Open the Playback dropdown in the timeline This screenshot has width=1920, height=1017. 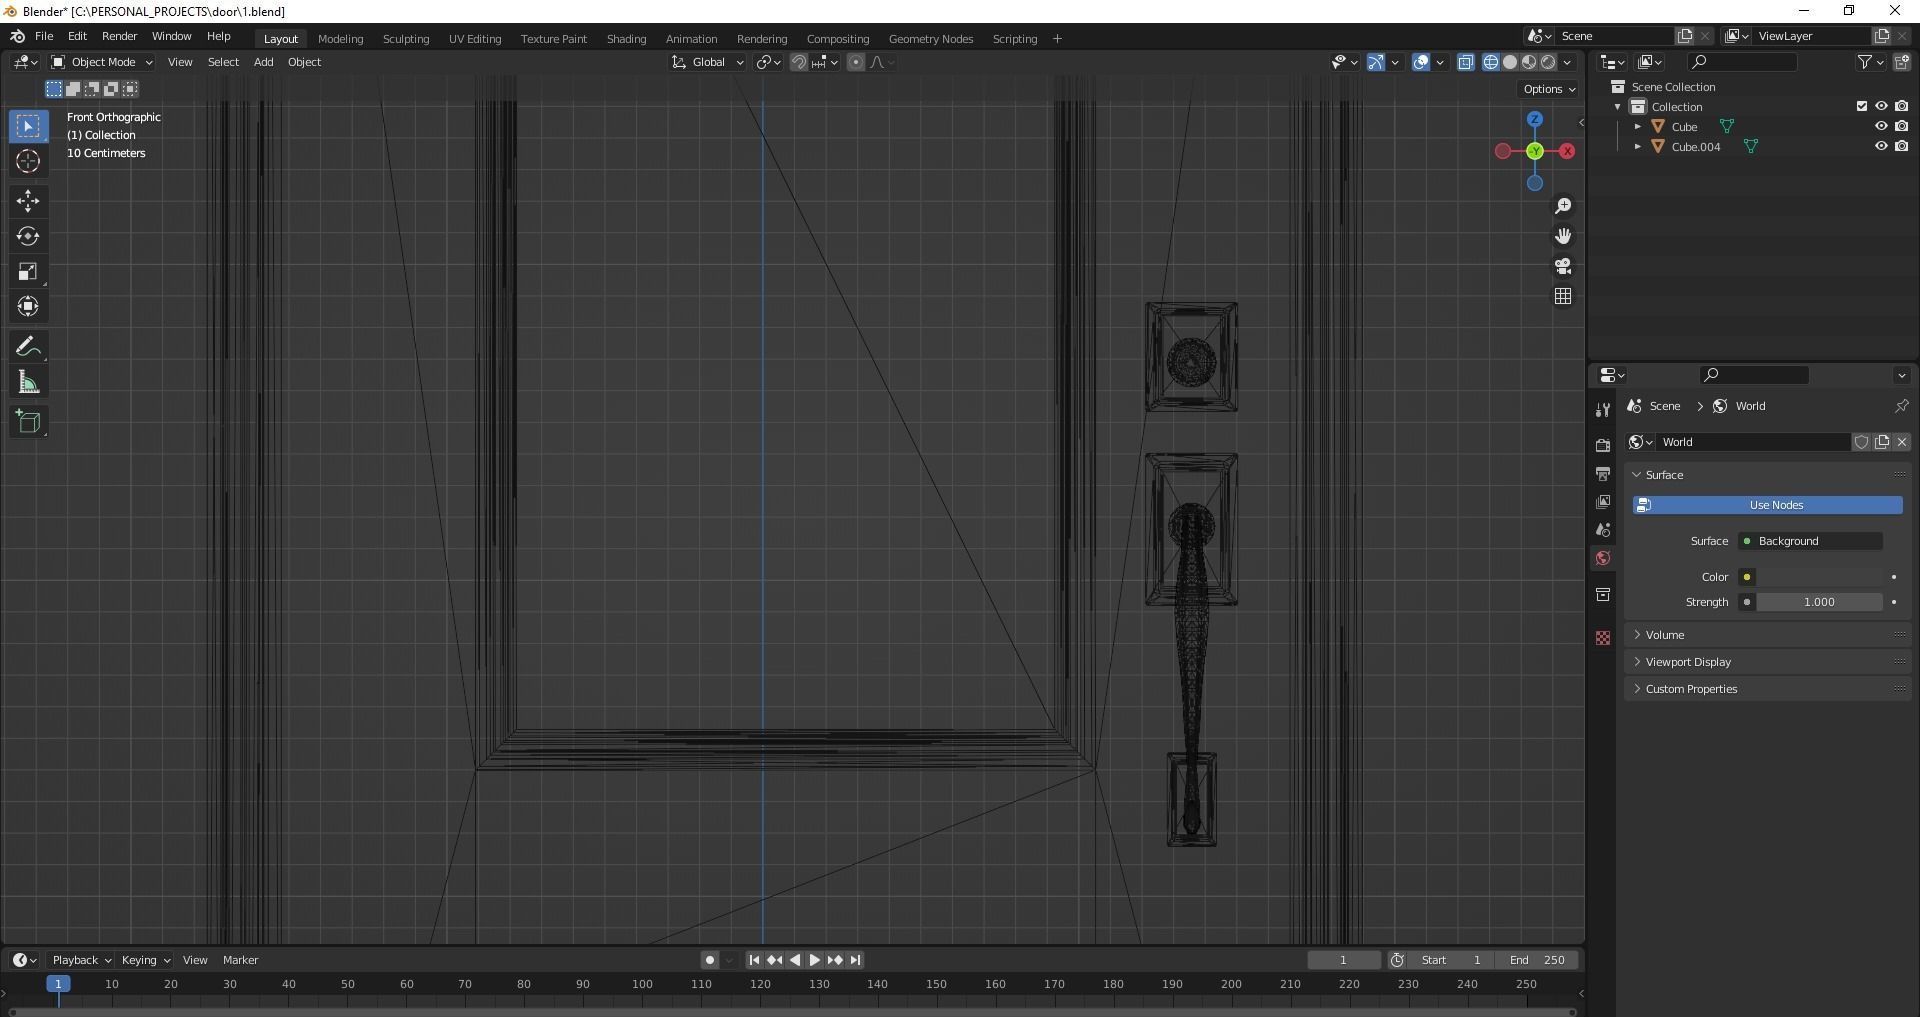click(81, 960)
